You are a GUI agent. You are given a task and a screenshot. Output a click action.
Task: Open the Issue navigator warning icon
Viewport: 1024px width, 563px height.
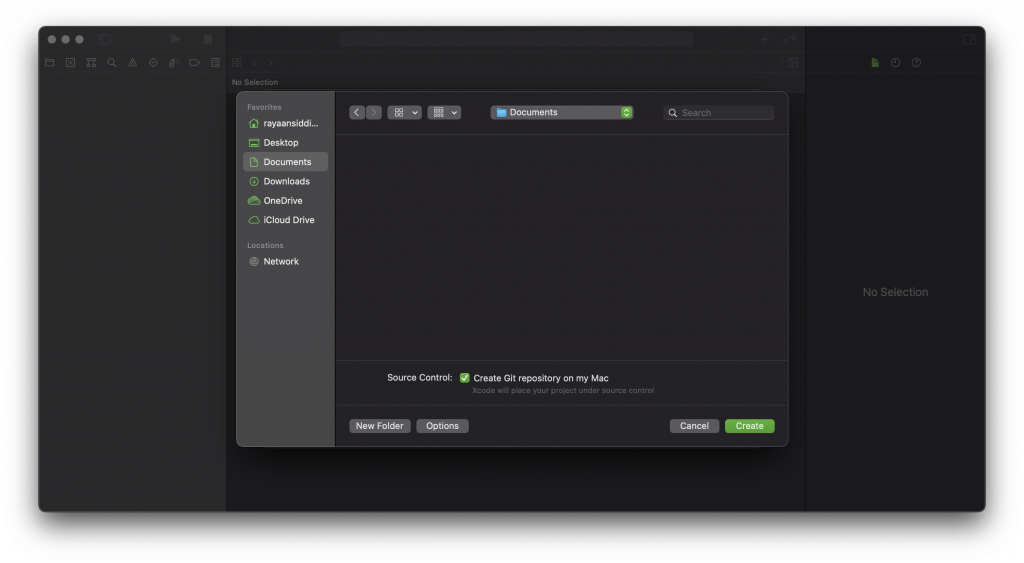(133, 63)
